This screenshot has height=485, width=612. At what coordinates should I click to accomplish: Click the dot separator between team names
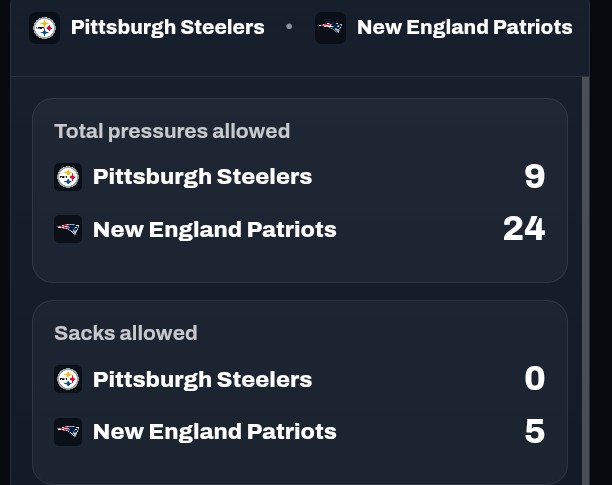289,27
